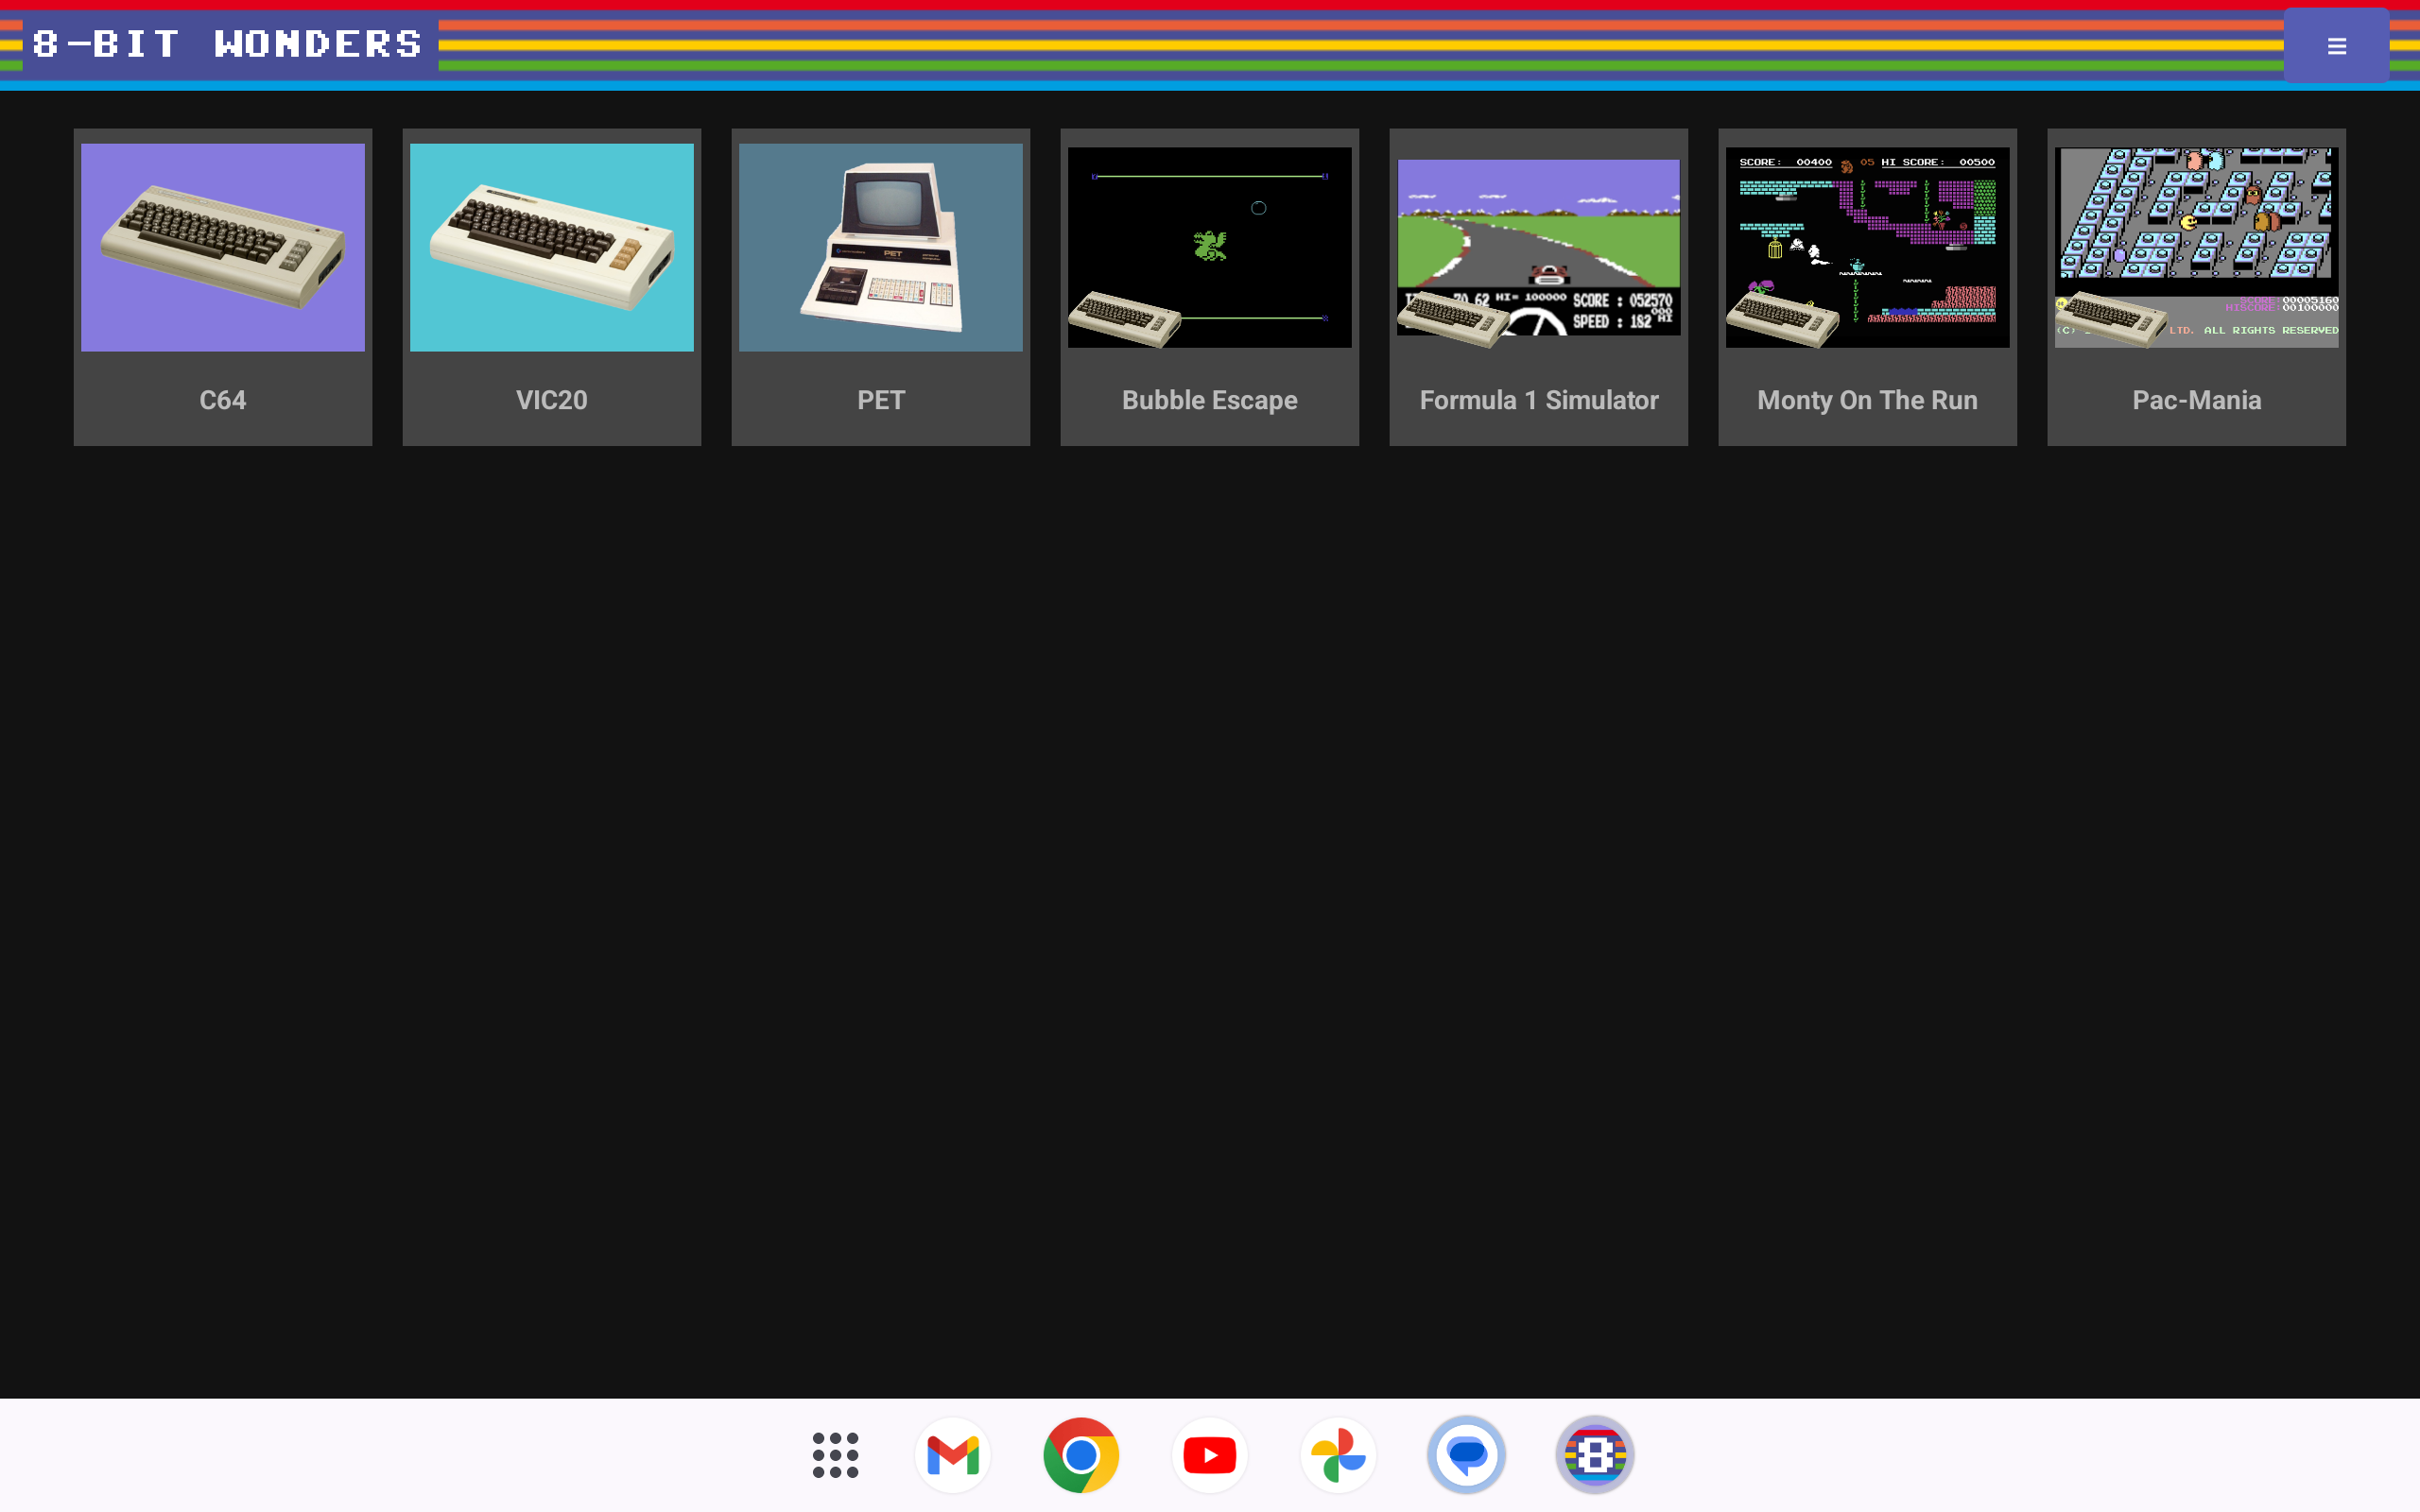Launch the Pac-Mania game screenshot
Screen dimensions: 2420x1512
click(2197, 247)
